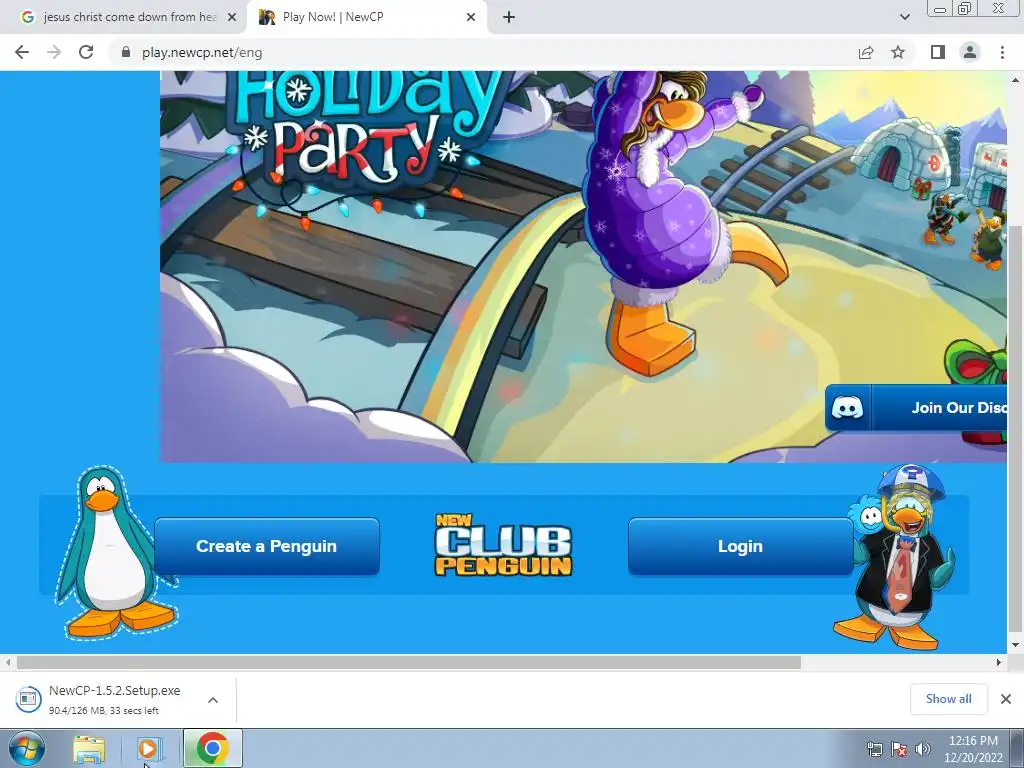The image size is (1024, 768).
Task: Click scroll left arrow at bottom
Action: 7,662
